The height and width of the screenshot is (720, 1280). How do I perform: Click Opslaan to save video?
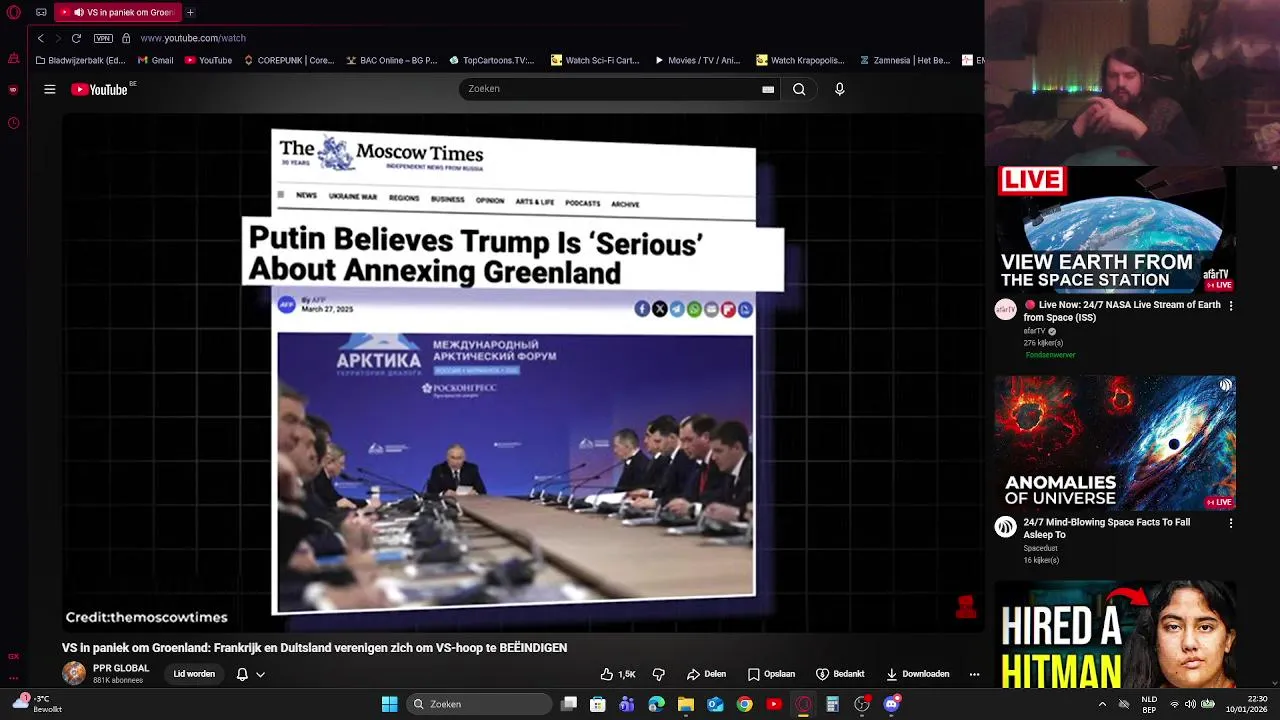(772, 674)
